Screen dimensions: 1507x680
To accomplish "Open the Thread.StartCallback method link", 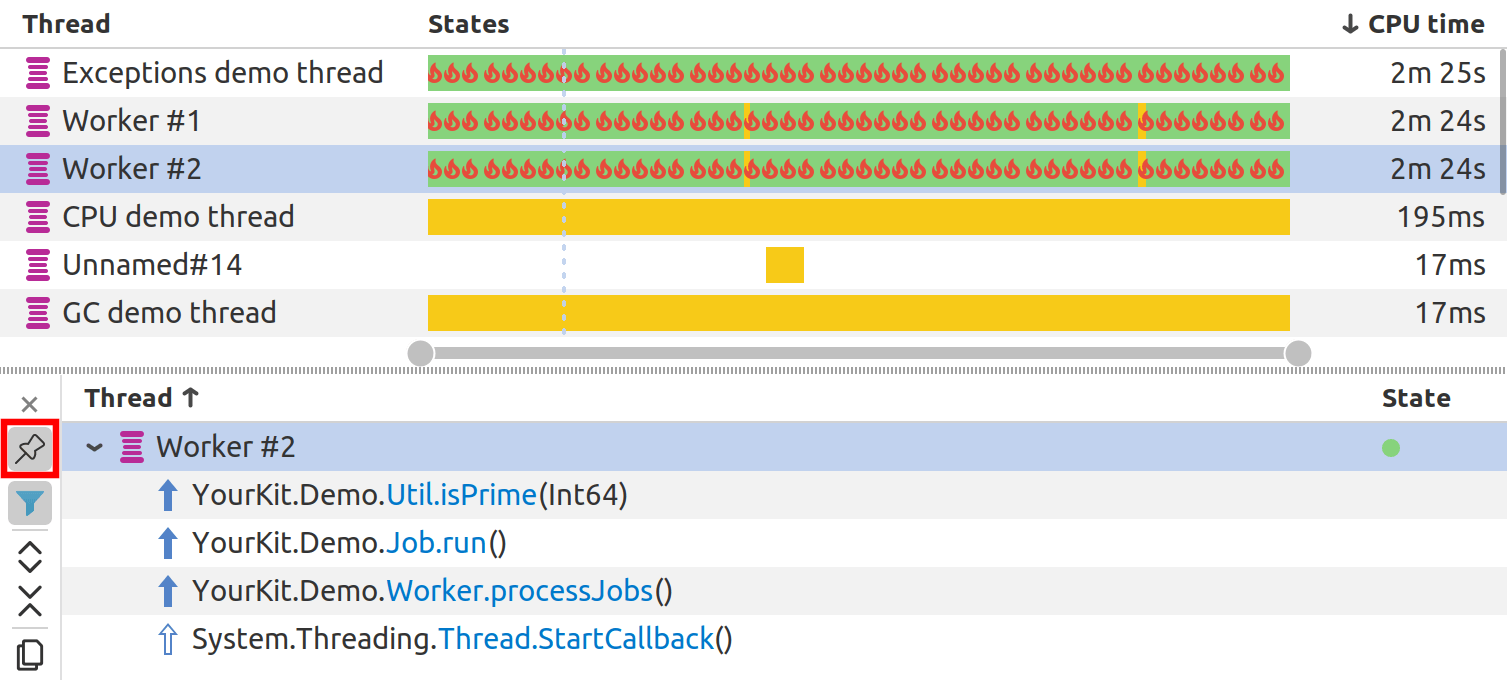I will point(576,639).
